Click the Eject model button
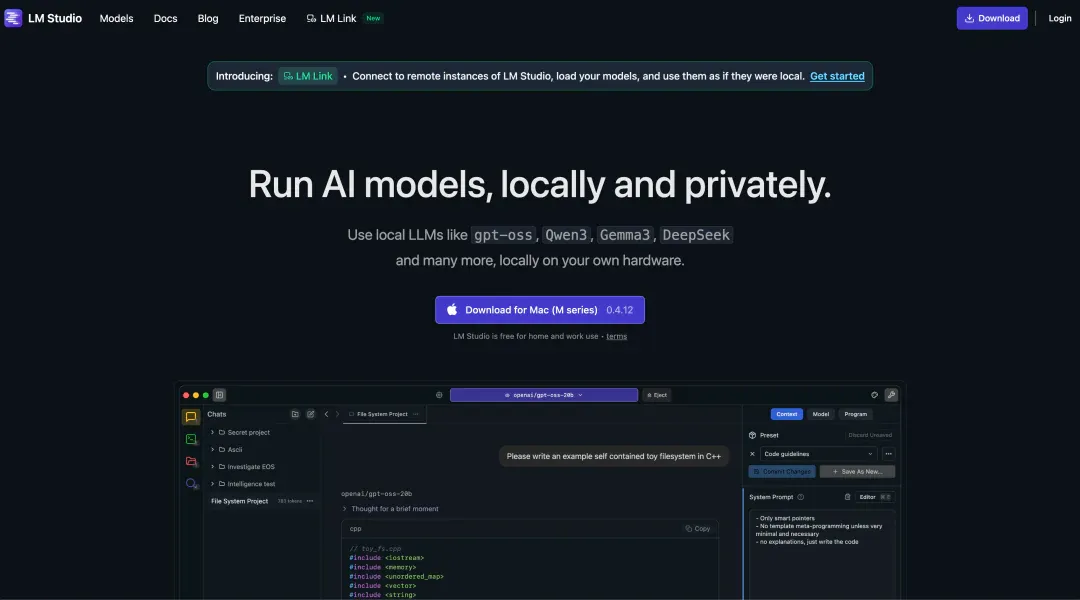1080x600 pixels. click(x=657, y=395)
